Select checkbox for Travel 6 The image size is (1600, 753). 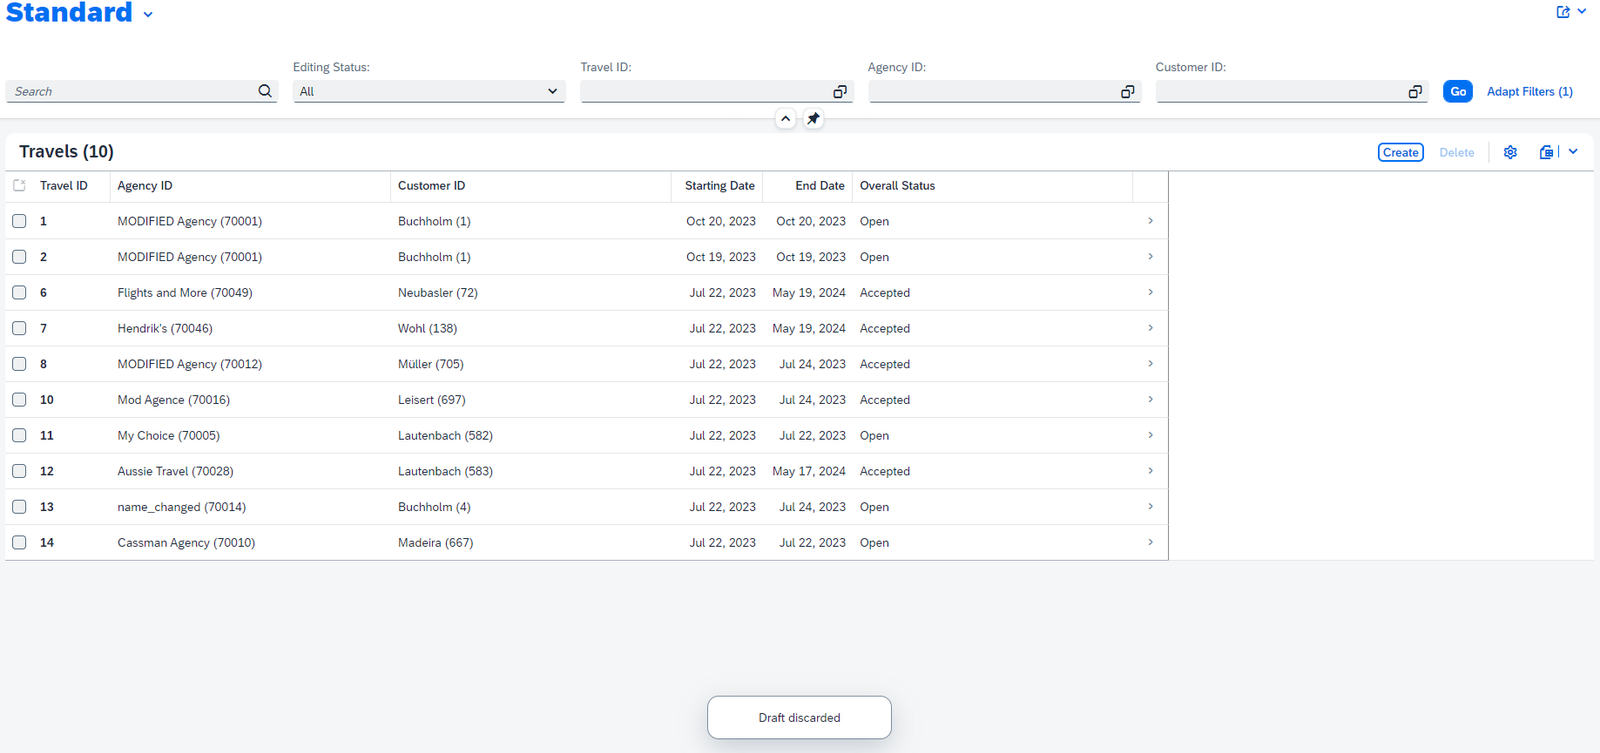[x=19, y=292]
